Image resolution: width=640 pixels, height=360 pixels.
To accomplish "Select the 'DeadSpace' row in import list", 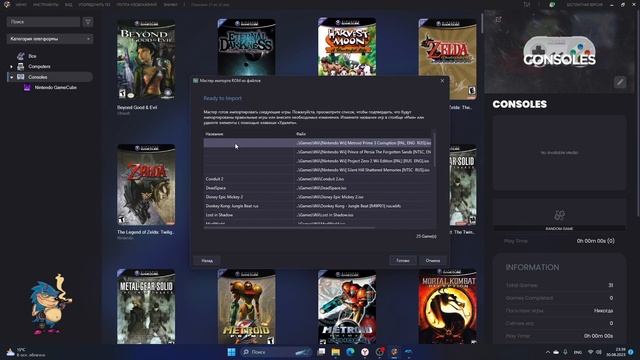I will [318, 188].
